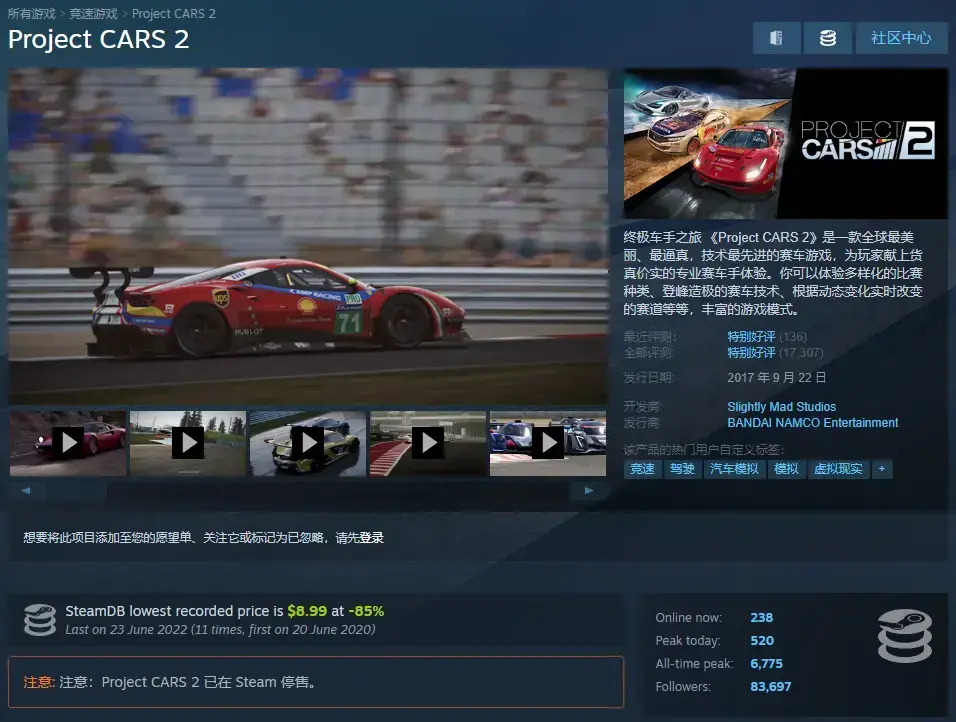The image size is (956, 722).
Task: Play the fourth video thumbnail showing track curbs
Action: point(427,442)
